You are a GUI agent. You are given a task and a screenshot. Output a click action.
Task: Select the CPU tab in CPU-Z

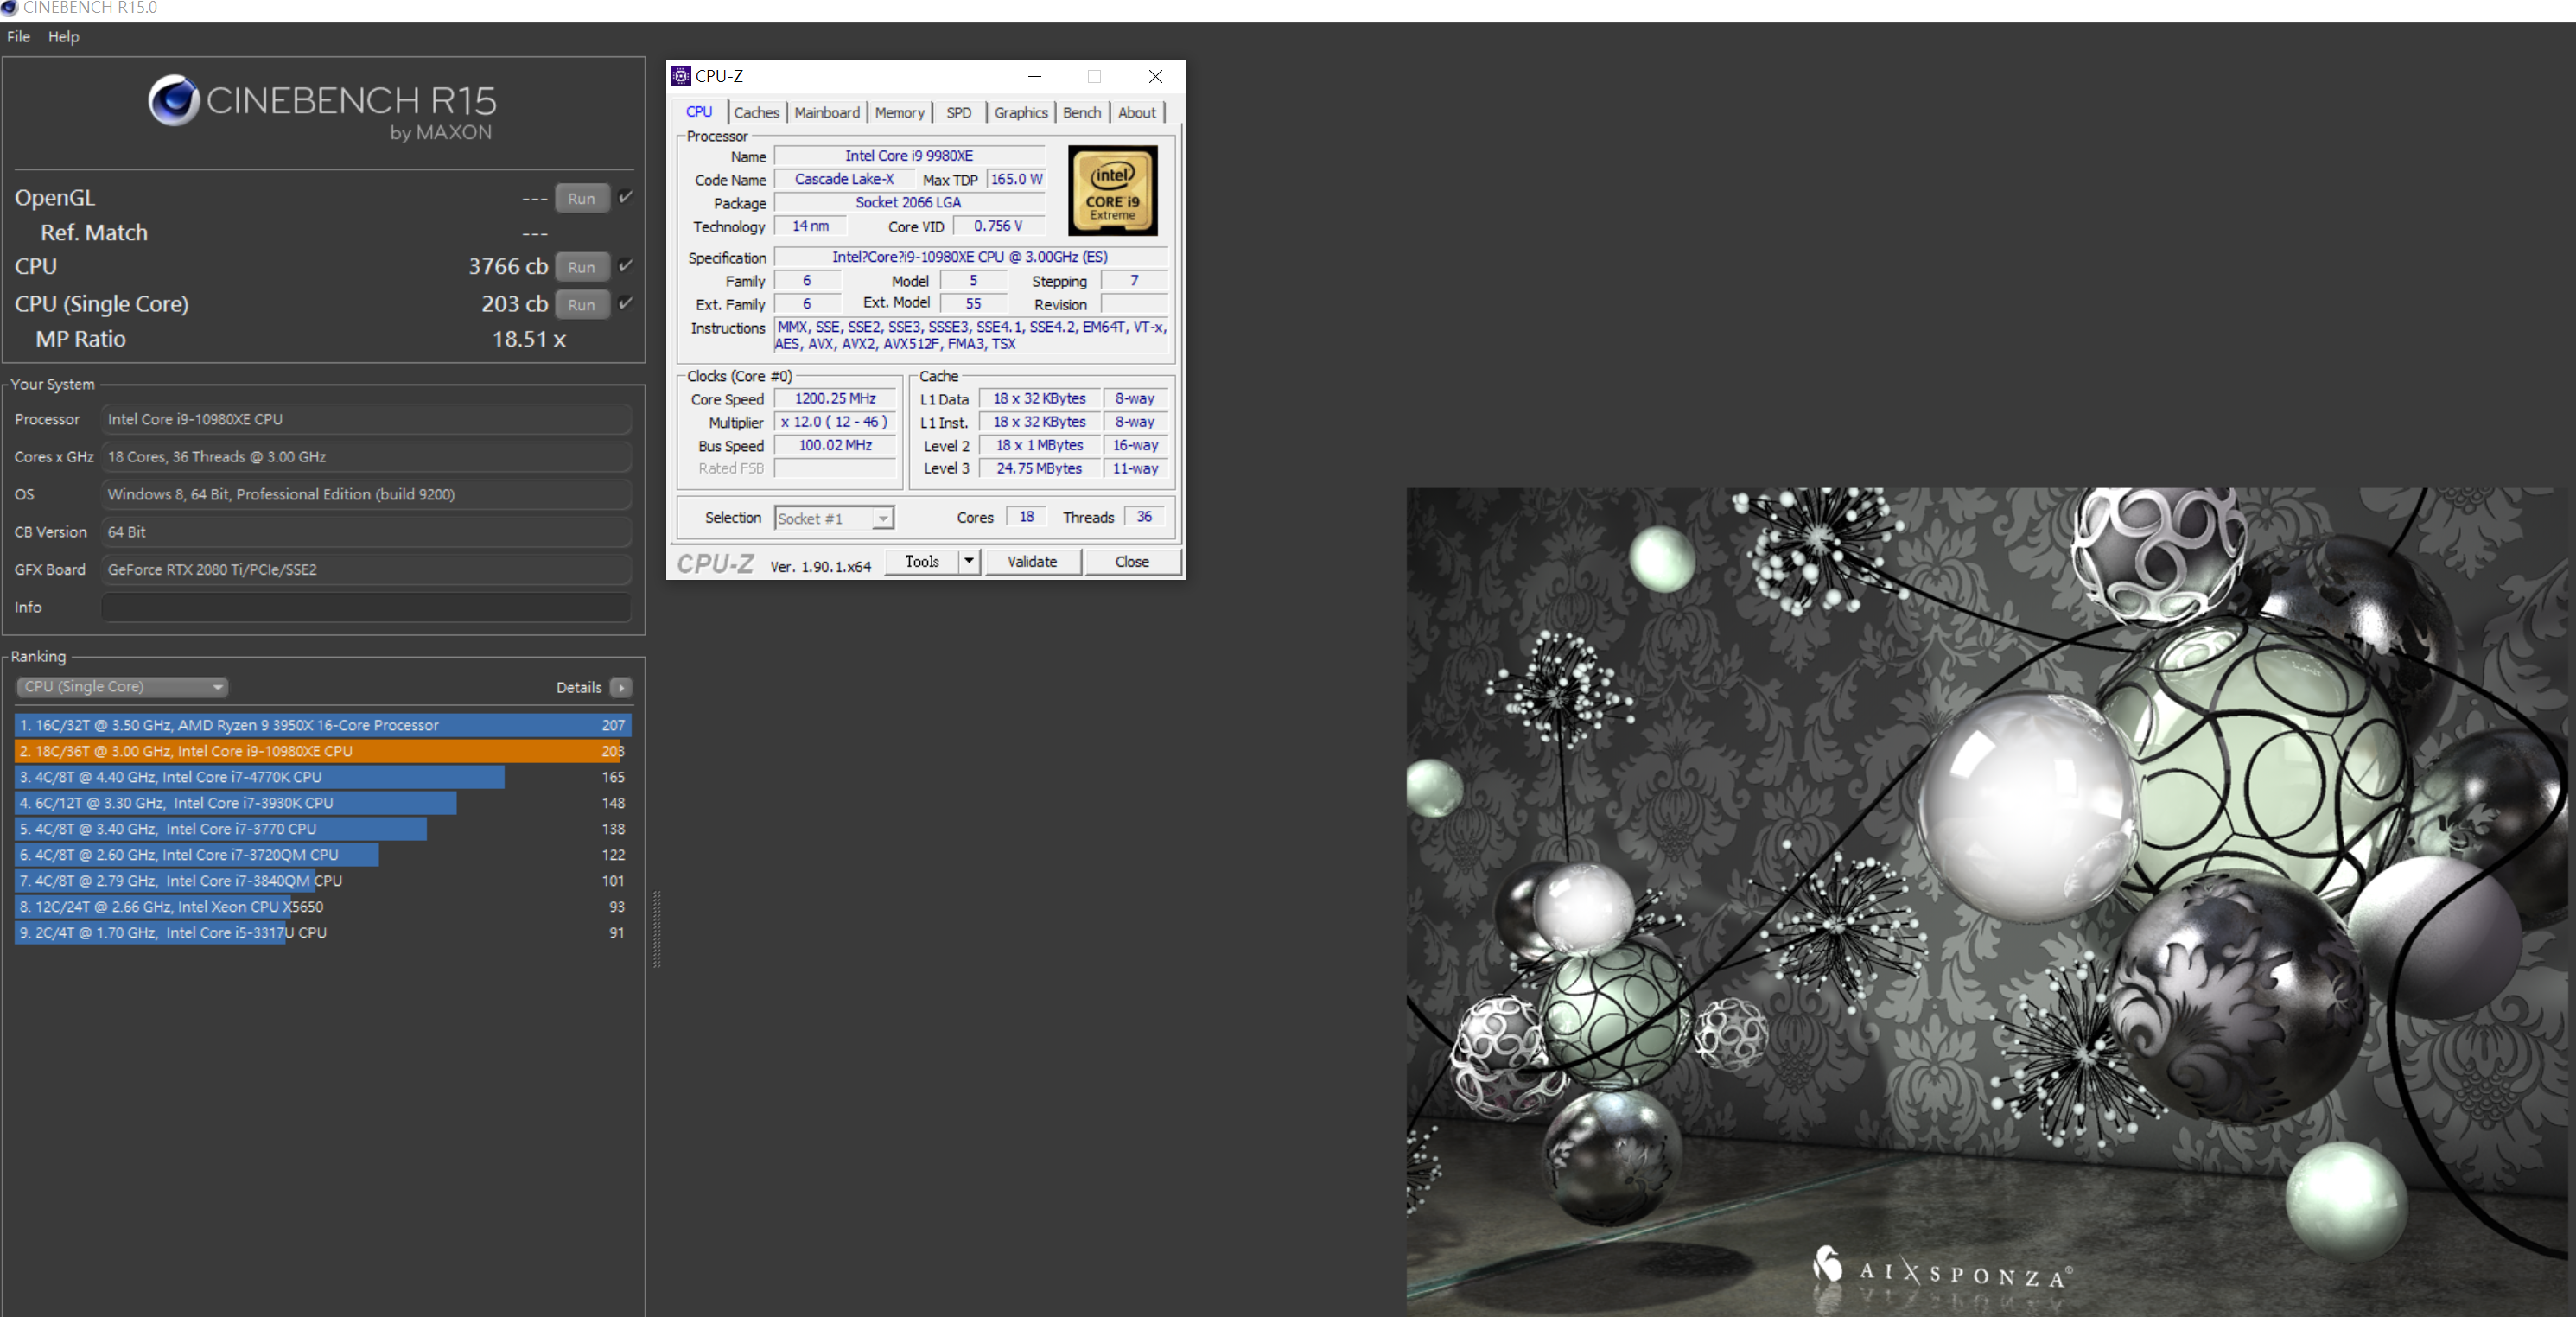(x=699, y=112)
